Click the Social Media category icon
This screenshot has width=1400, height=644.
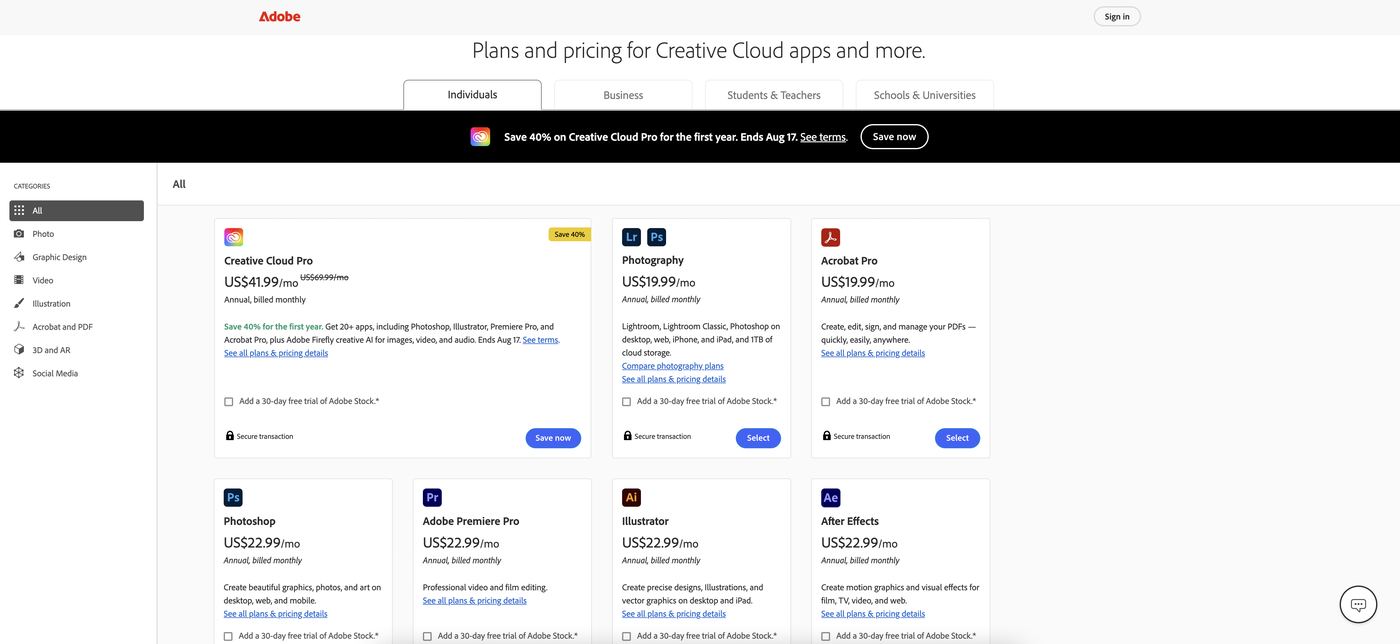(19, 373)
